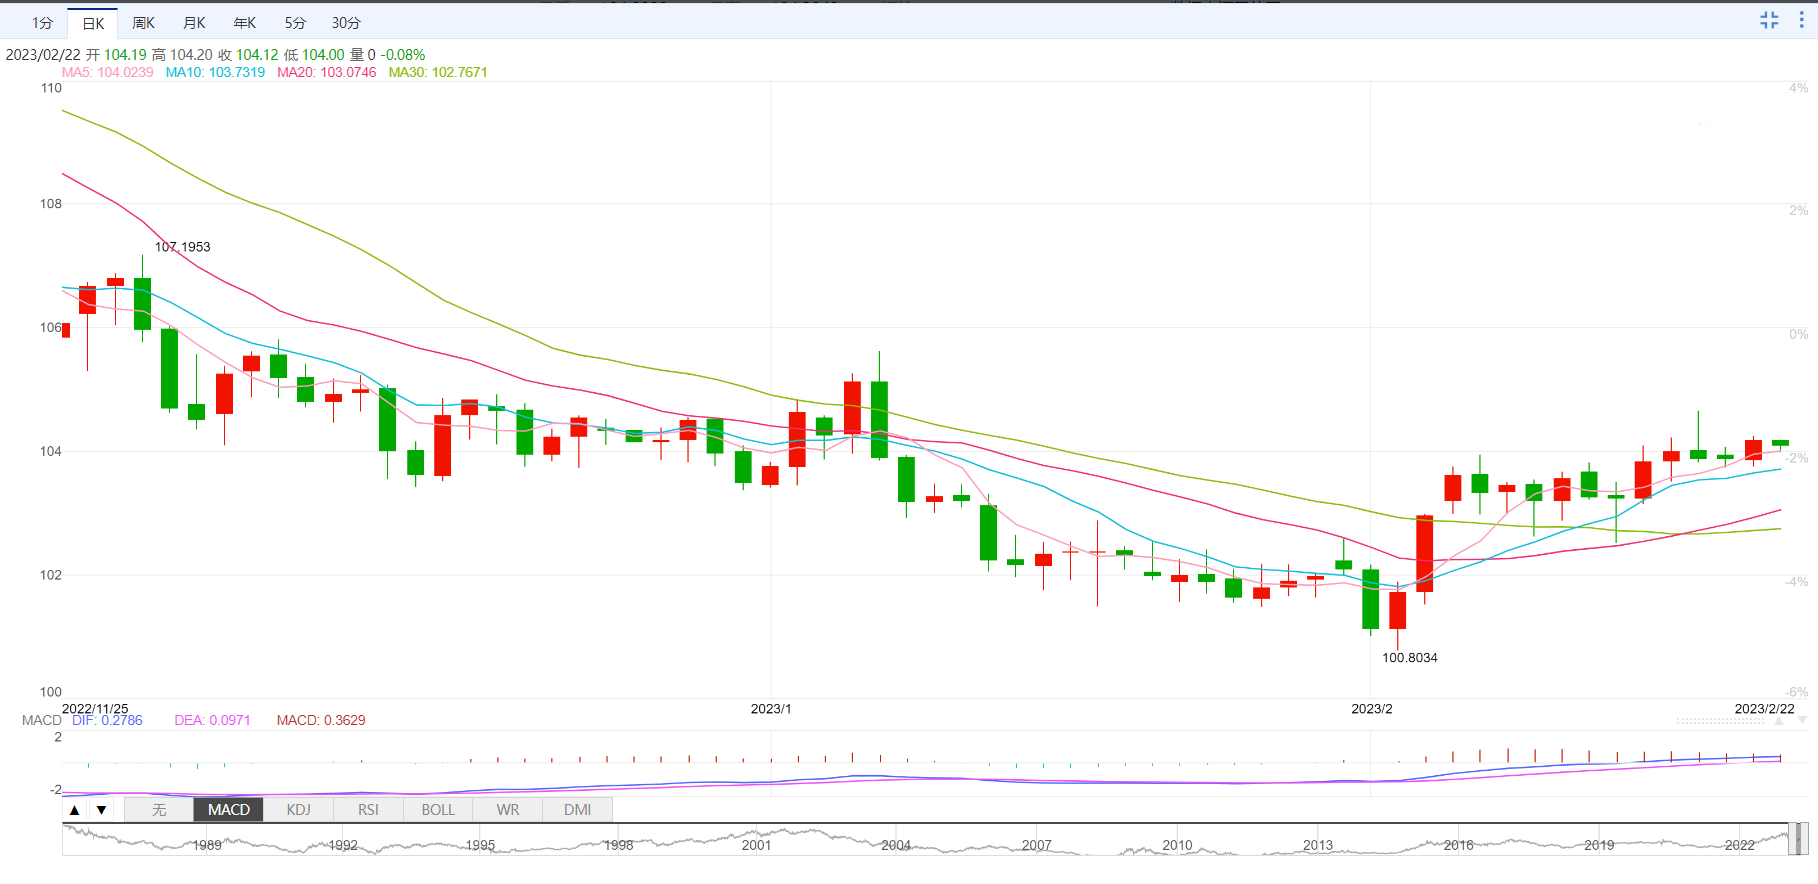Open the vertical three-dot menu
Viewport: 1818px width, 884px height.
(1801, 20)
